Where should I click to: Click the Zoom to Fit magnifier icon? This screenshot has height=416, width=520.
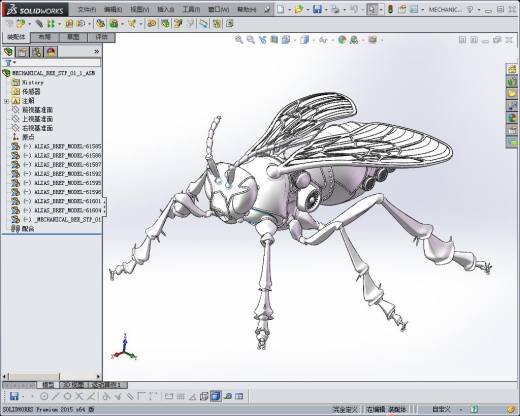pyautogui.click(x=239, y=40)
